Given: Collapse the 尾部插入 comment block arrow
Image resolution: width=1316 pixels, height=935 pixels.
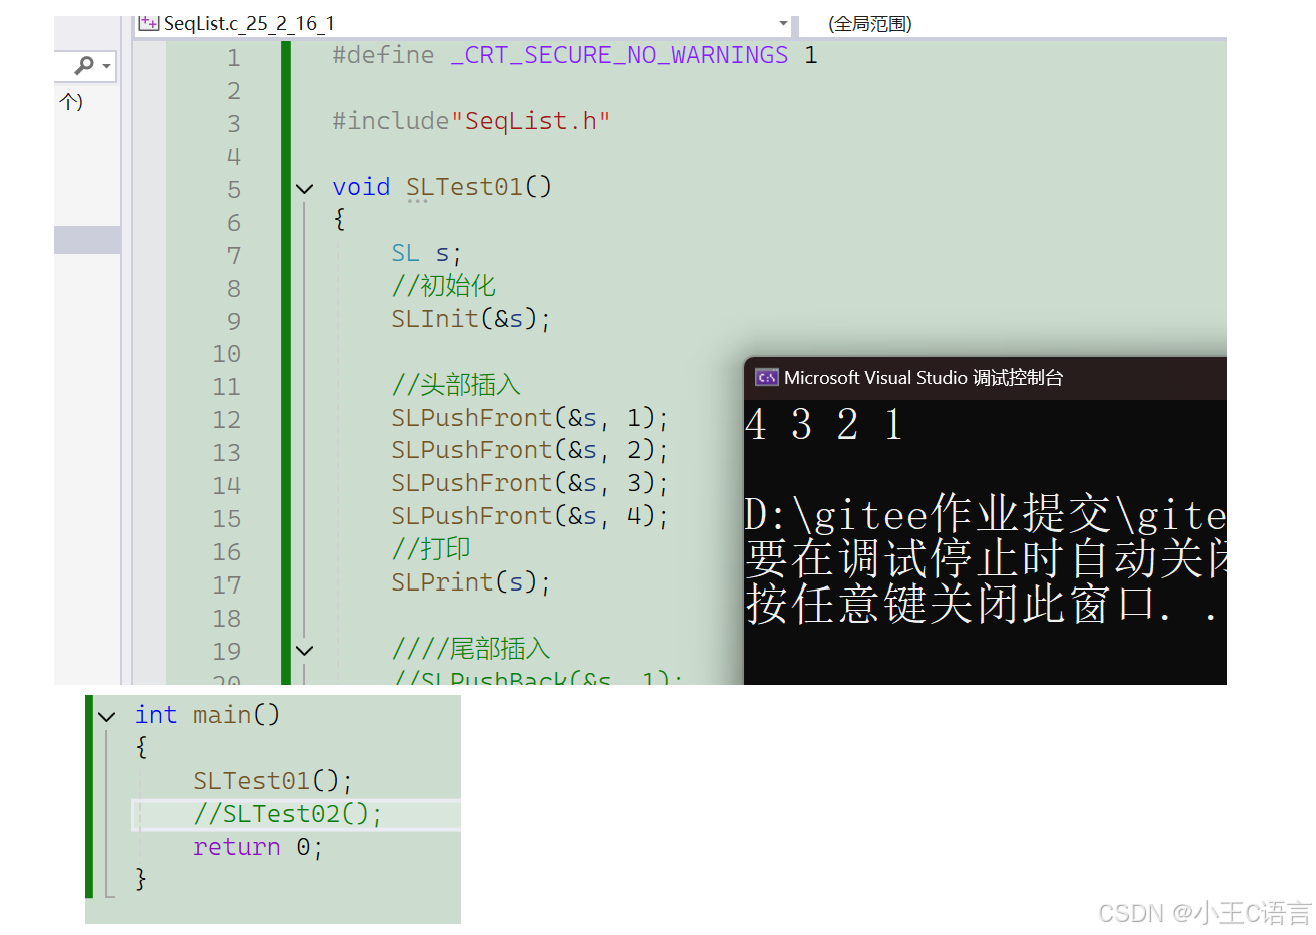Looking at the screenshot, I should [x=305, y=651].
